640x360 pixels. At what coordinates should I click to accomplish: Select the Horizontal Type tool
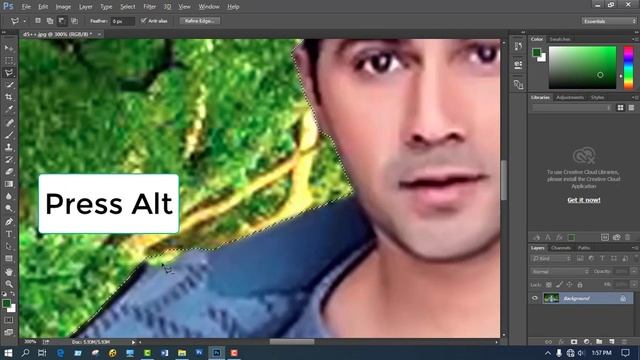click(x=9, y=234)
